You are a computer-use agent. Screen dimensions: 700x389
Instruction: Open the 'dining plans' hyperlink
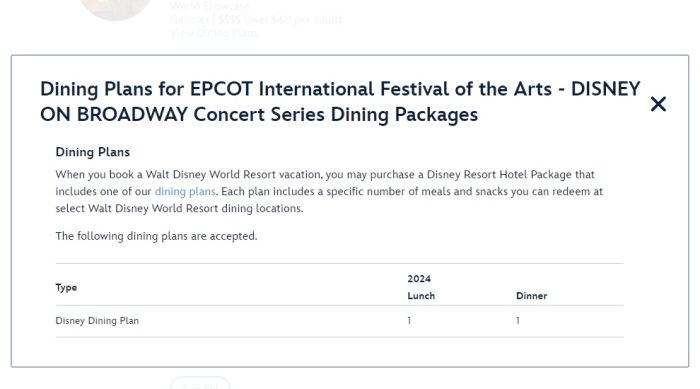[x=185, y=192]
